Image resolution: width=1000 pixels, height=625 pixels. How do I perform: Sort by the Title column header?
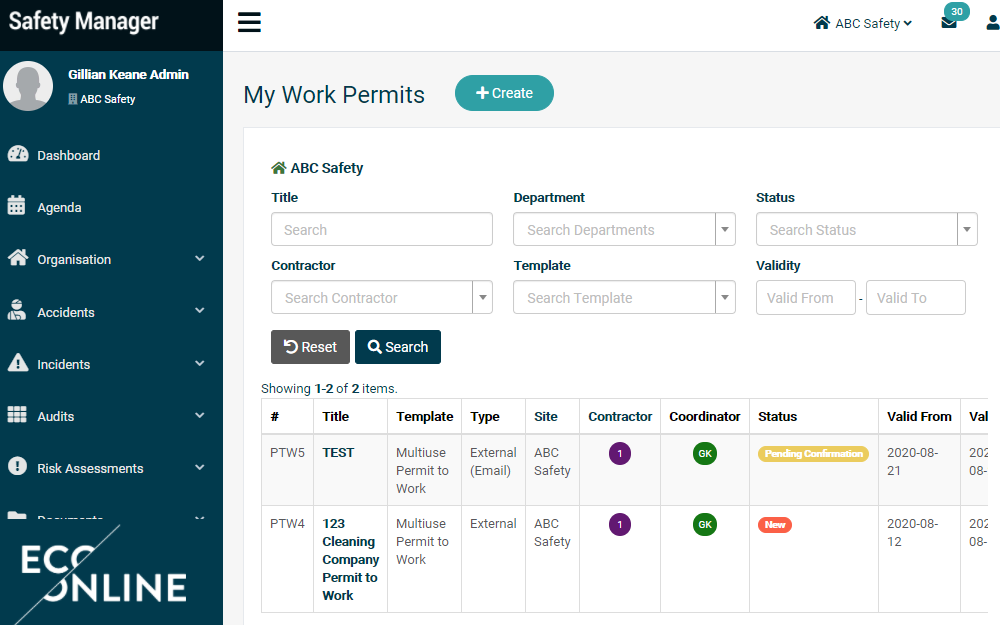point(335,416)
